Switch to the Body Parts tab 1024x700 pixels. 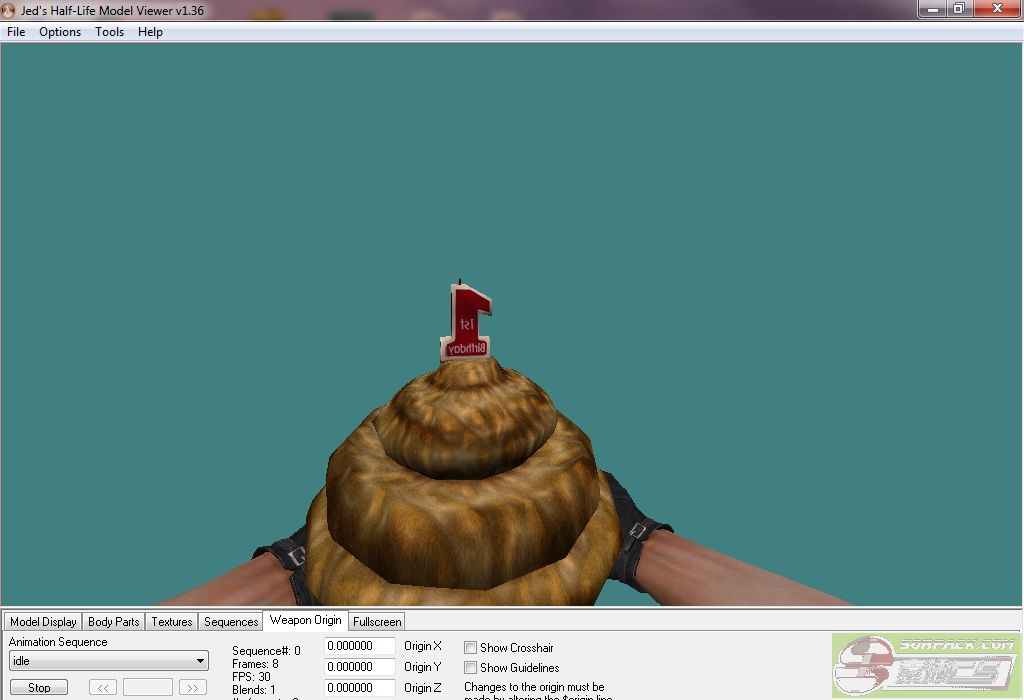coord(114,622)
